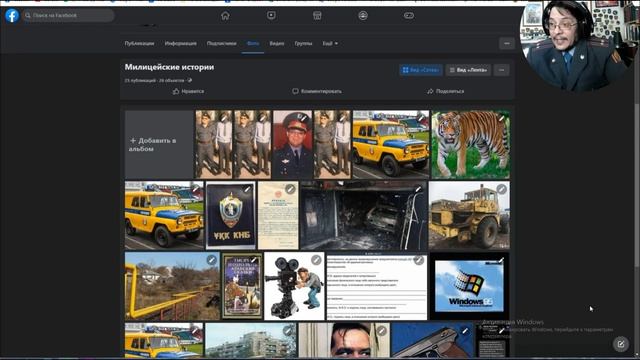Open the burnt garage car thumbnail
Viewport: 640px width, 360px height.
click(364, 215)
